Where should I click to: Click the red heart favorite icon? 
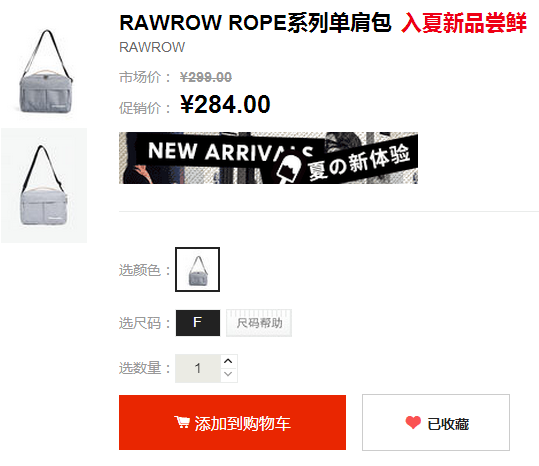pyautogui.click(x=413, y=422)
